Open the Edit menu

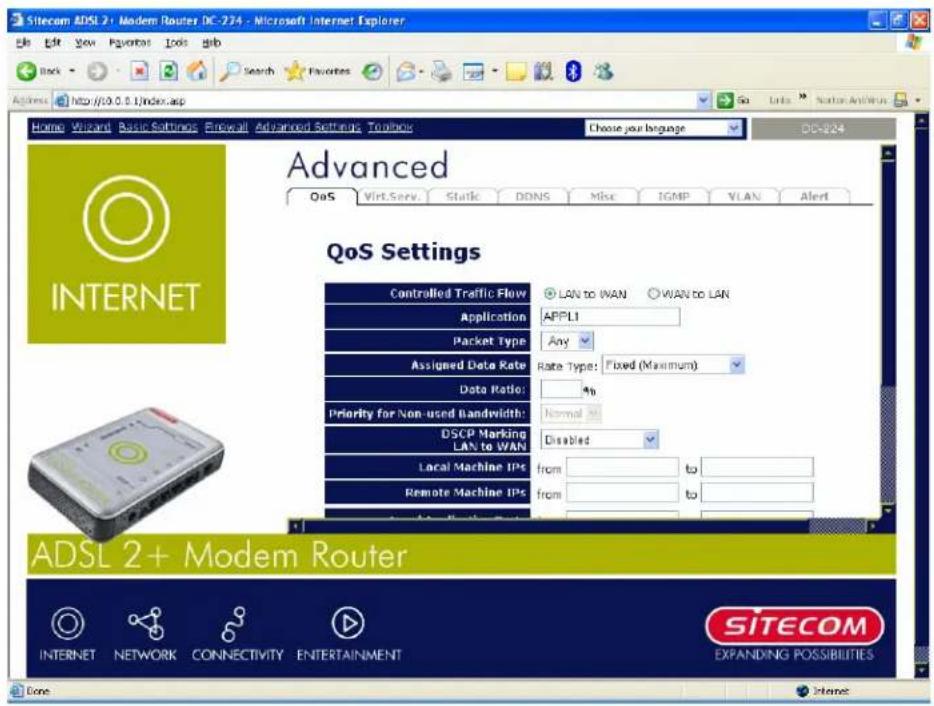coord(53,43)
